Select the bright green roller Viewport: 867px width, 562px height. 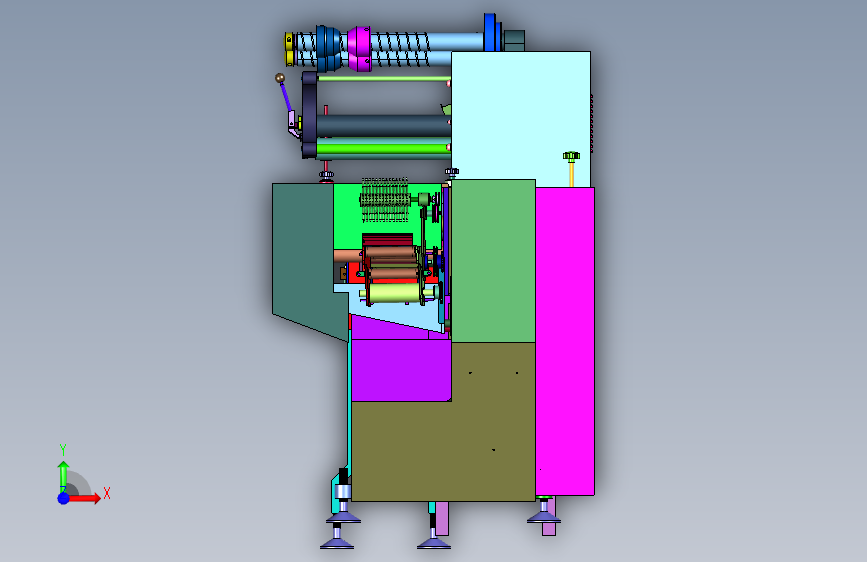pos(383,148)
